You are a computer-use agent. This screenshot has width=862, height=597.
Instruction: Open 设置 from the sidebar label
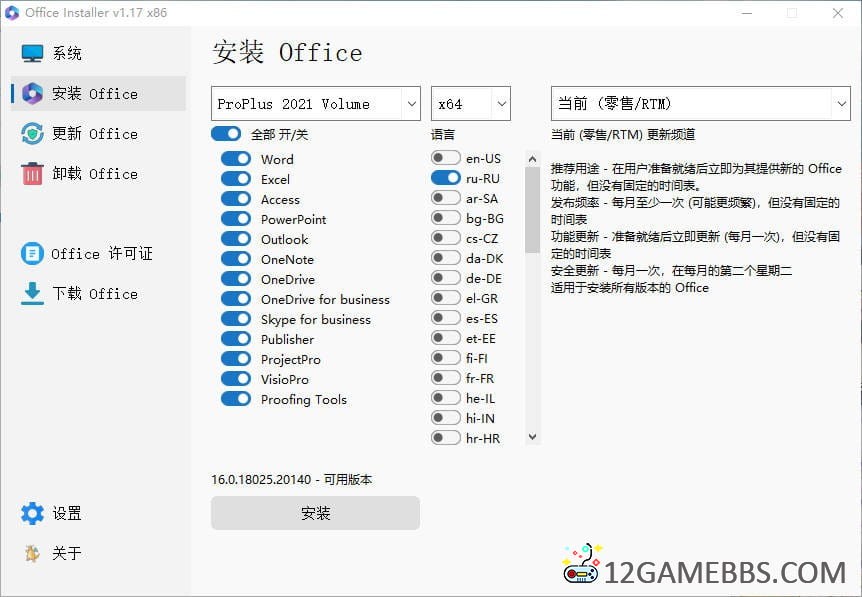pos(67,513)
